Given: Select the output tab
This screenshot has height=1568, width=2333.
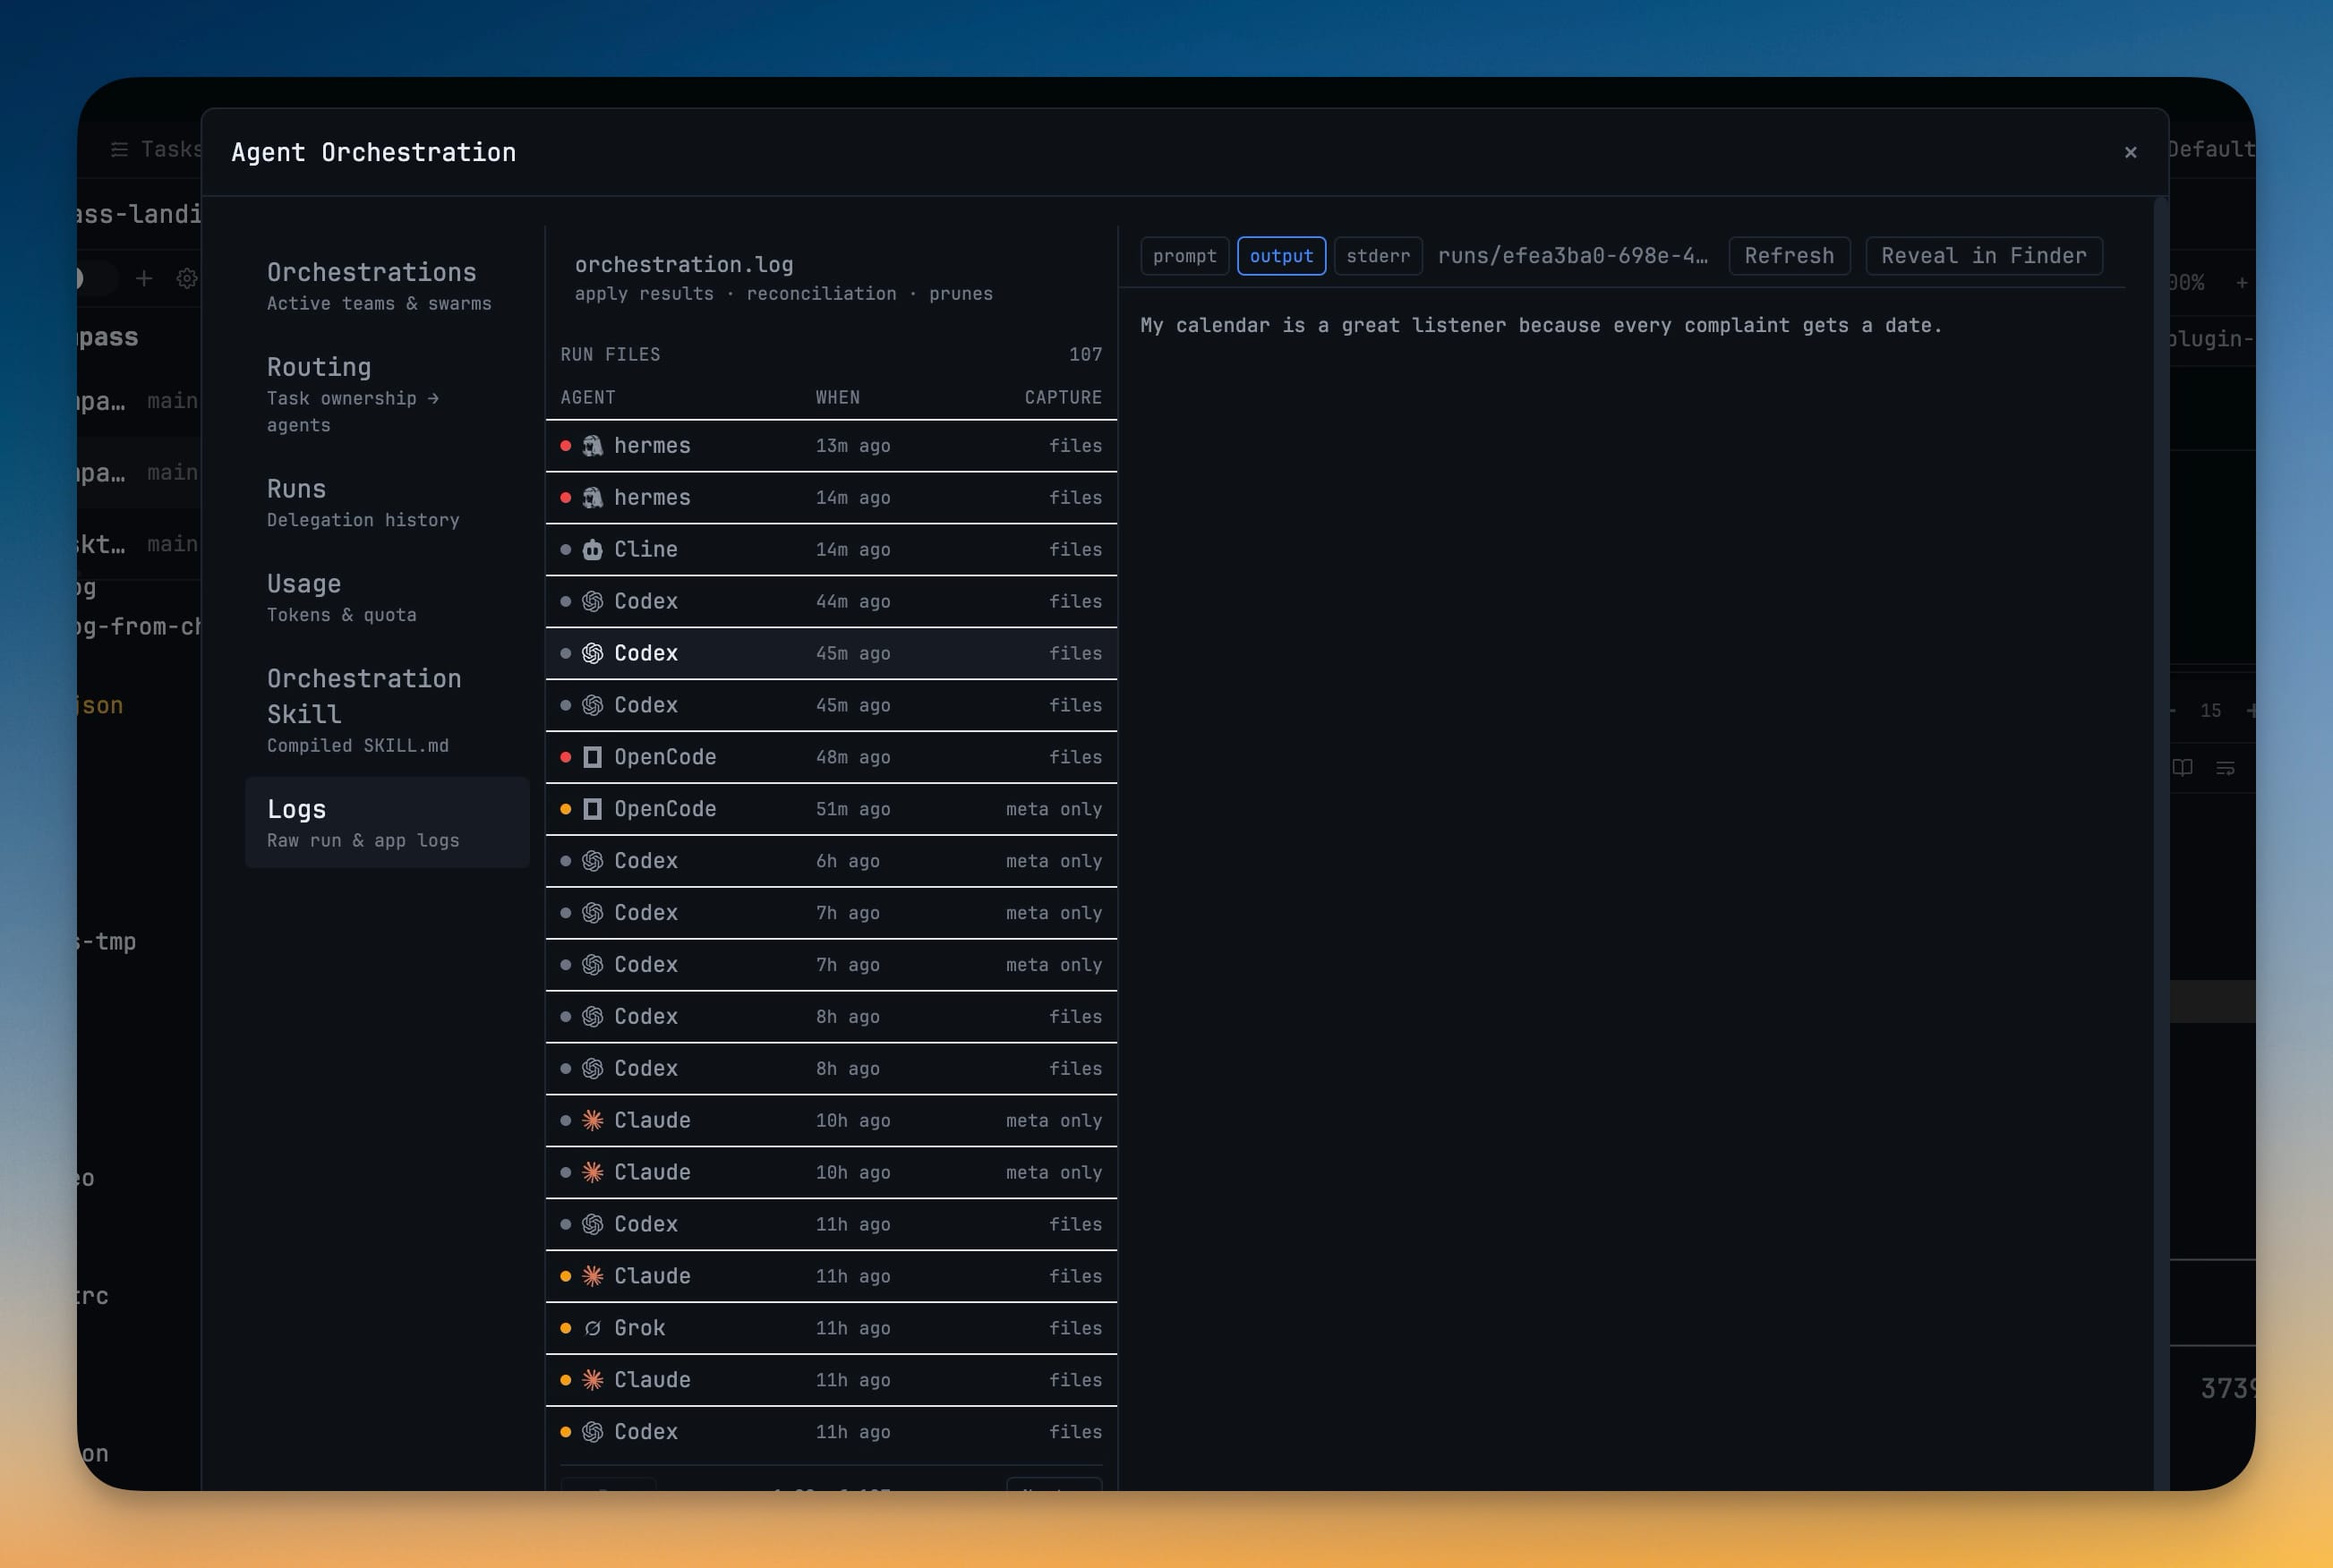Looking at the screenshot, I should [x=1281, y=256].
